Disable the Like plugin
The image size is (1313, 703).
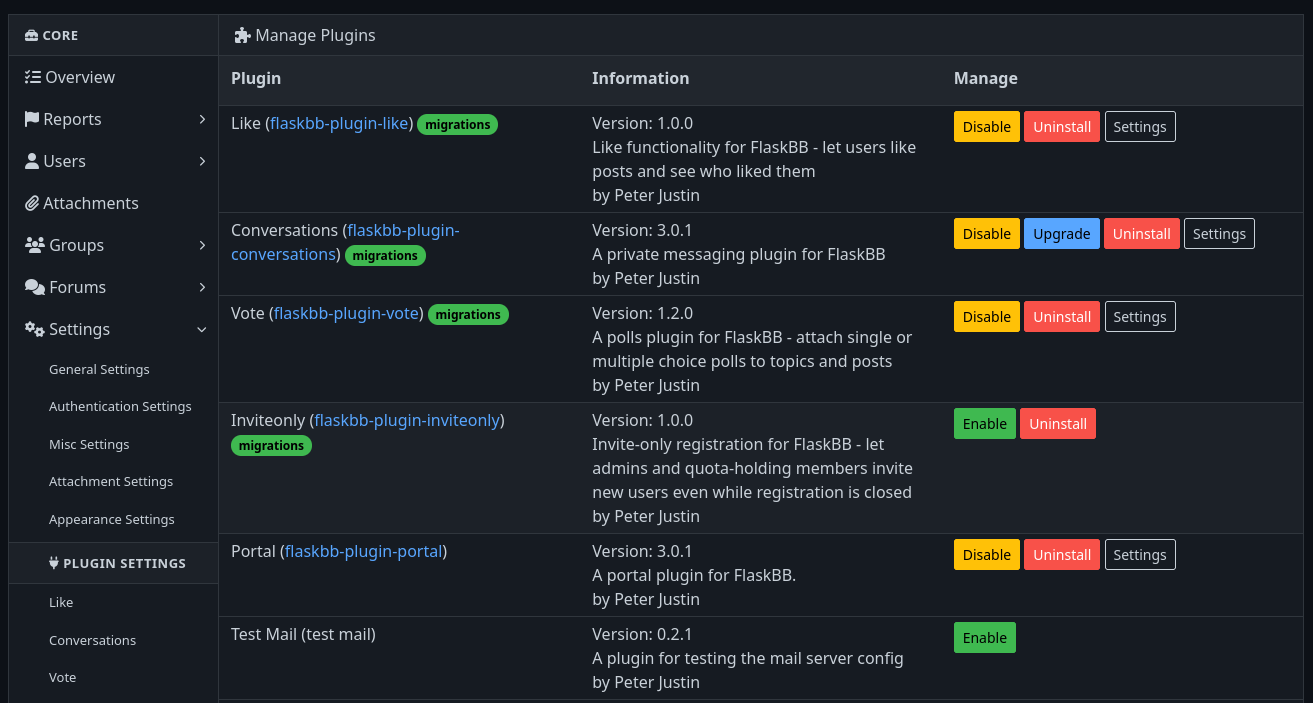[987, 127]
